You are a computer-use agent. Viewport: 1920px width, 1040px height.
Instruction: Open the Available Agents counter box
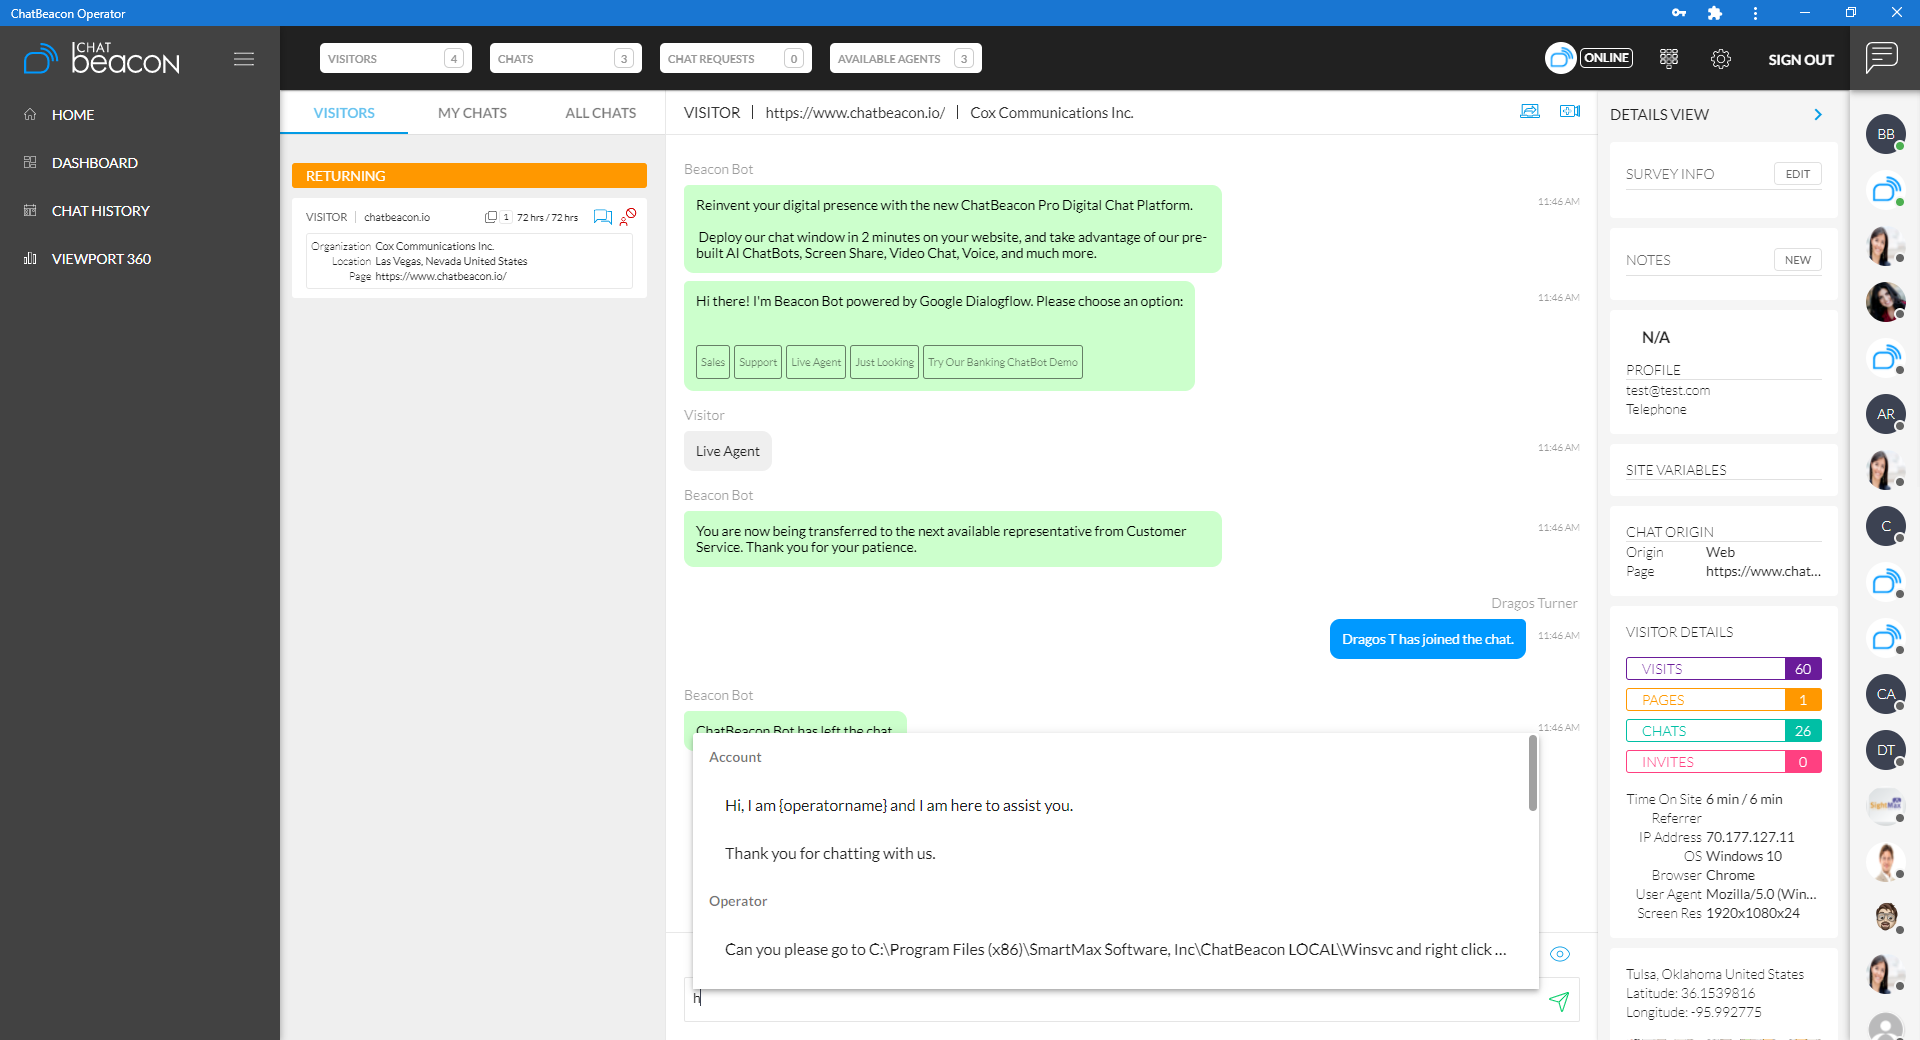pos(905,58)
